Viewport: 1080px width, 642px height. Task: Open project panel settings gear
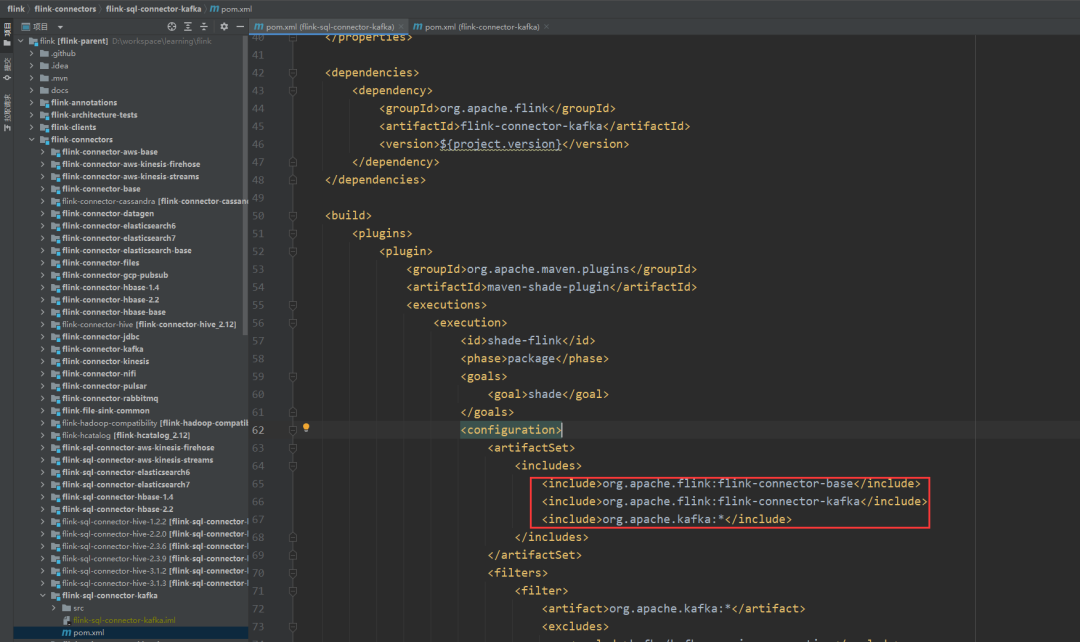click(x=224, y=26)
